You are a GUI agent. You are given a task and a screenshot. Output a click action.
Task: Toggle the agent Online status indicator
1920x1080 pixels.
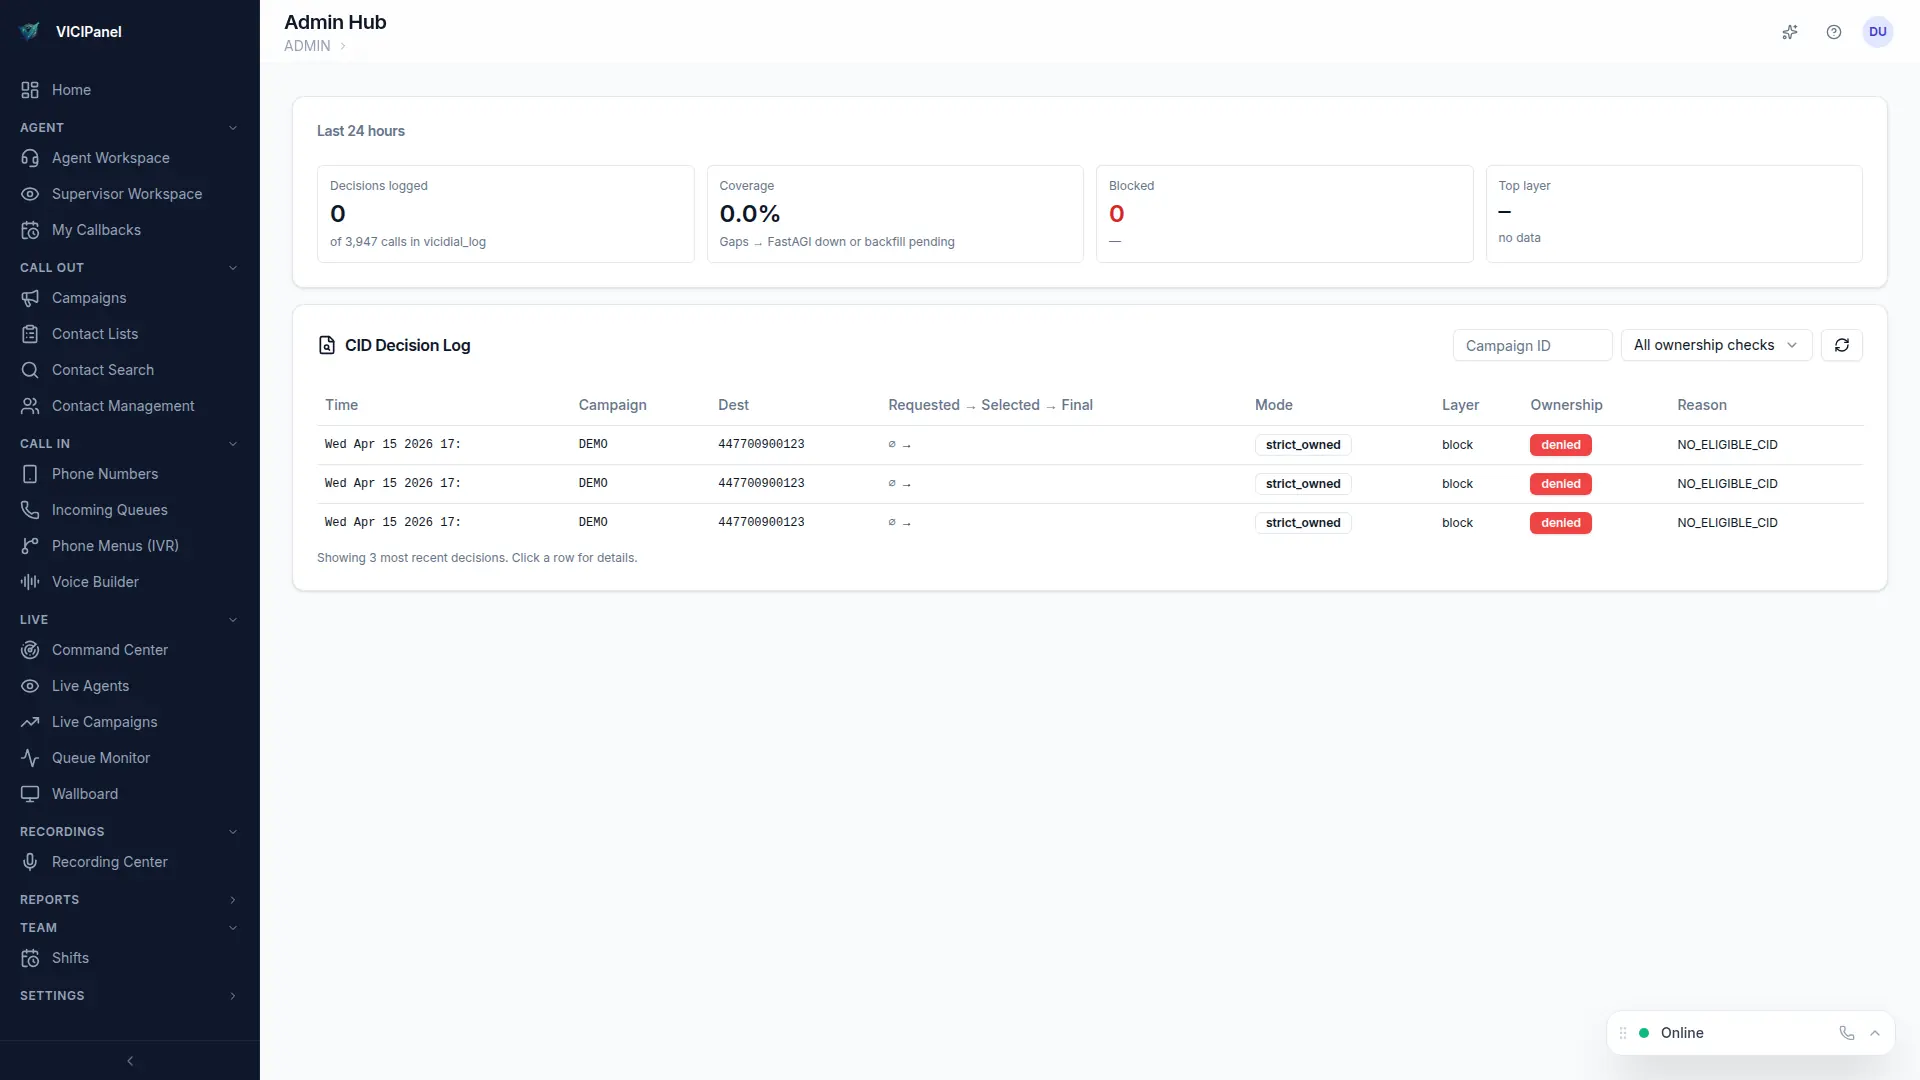click(1642, 1033)
